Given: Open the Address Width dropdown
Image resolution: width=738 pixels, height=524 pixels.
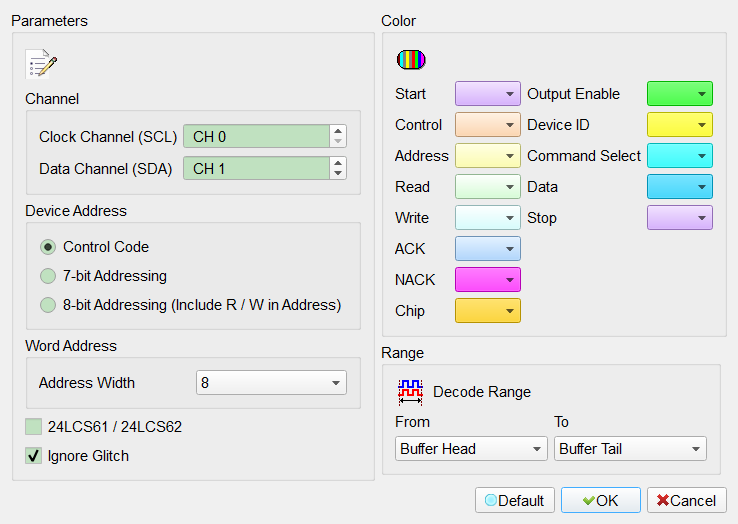Looking at the screenshot, I should point(271,383).
